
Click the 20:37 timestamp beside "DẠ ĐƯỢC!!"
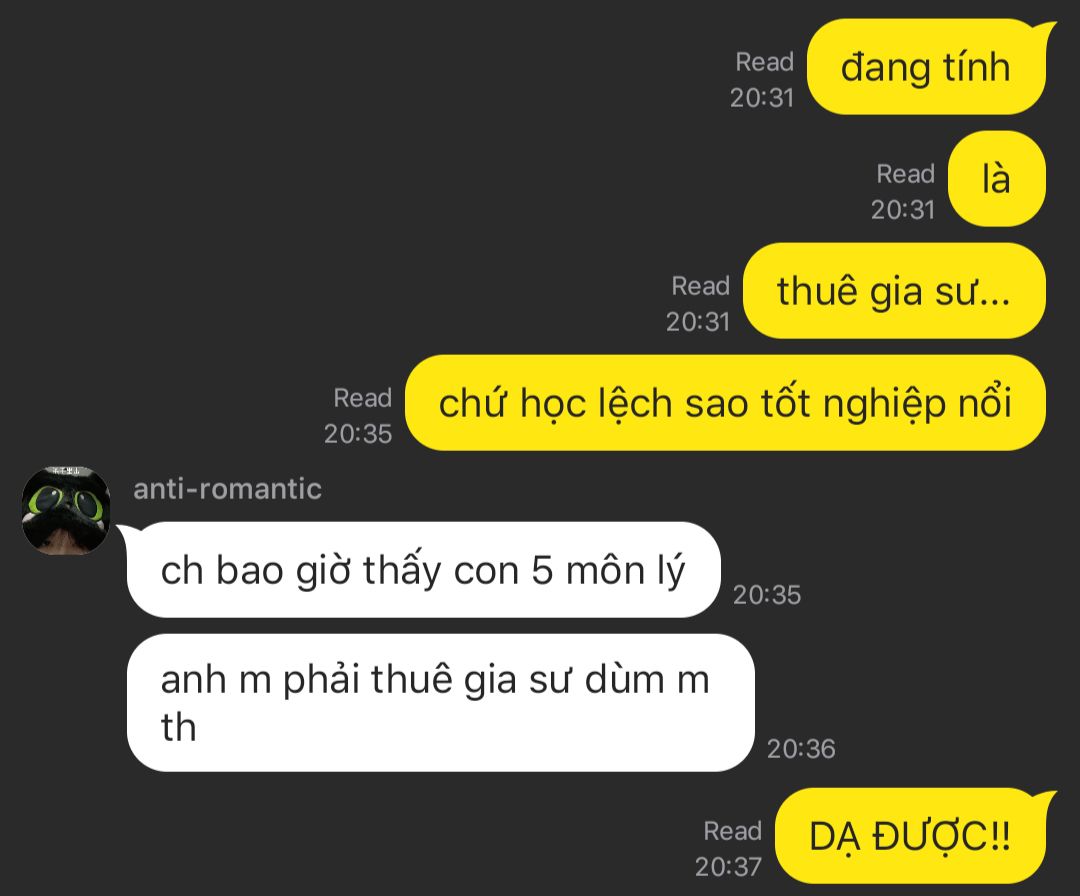[728, 866]
